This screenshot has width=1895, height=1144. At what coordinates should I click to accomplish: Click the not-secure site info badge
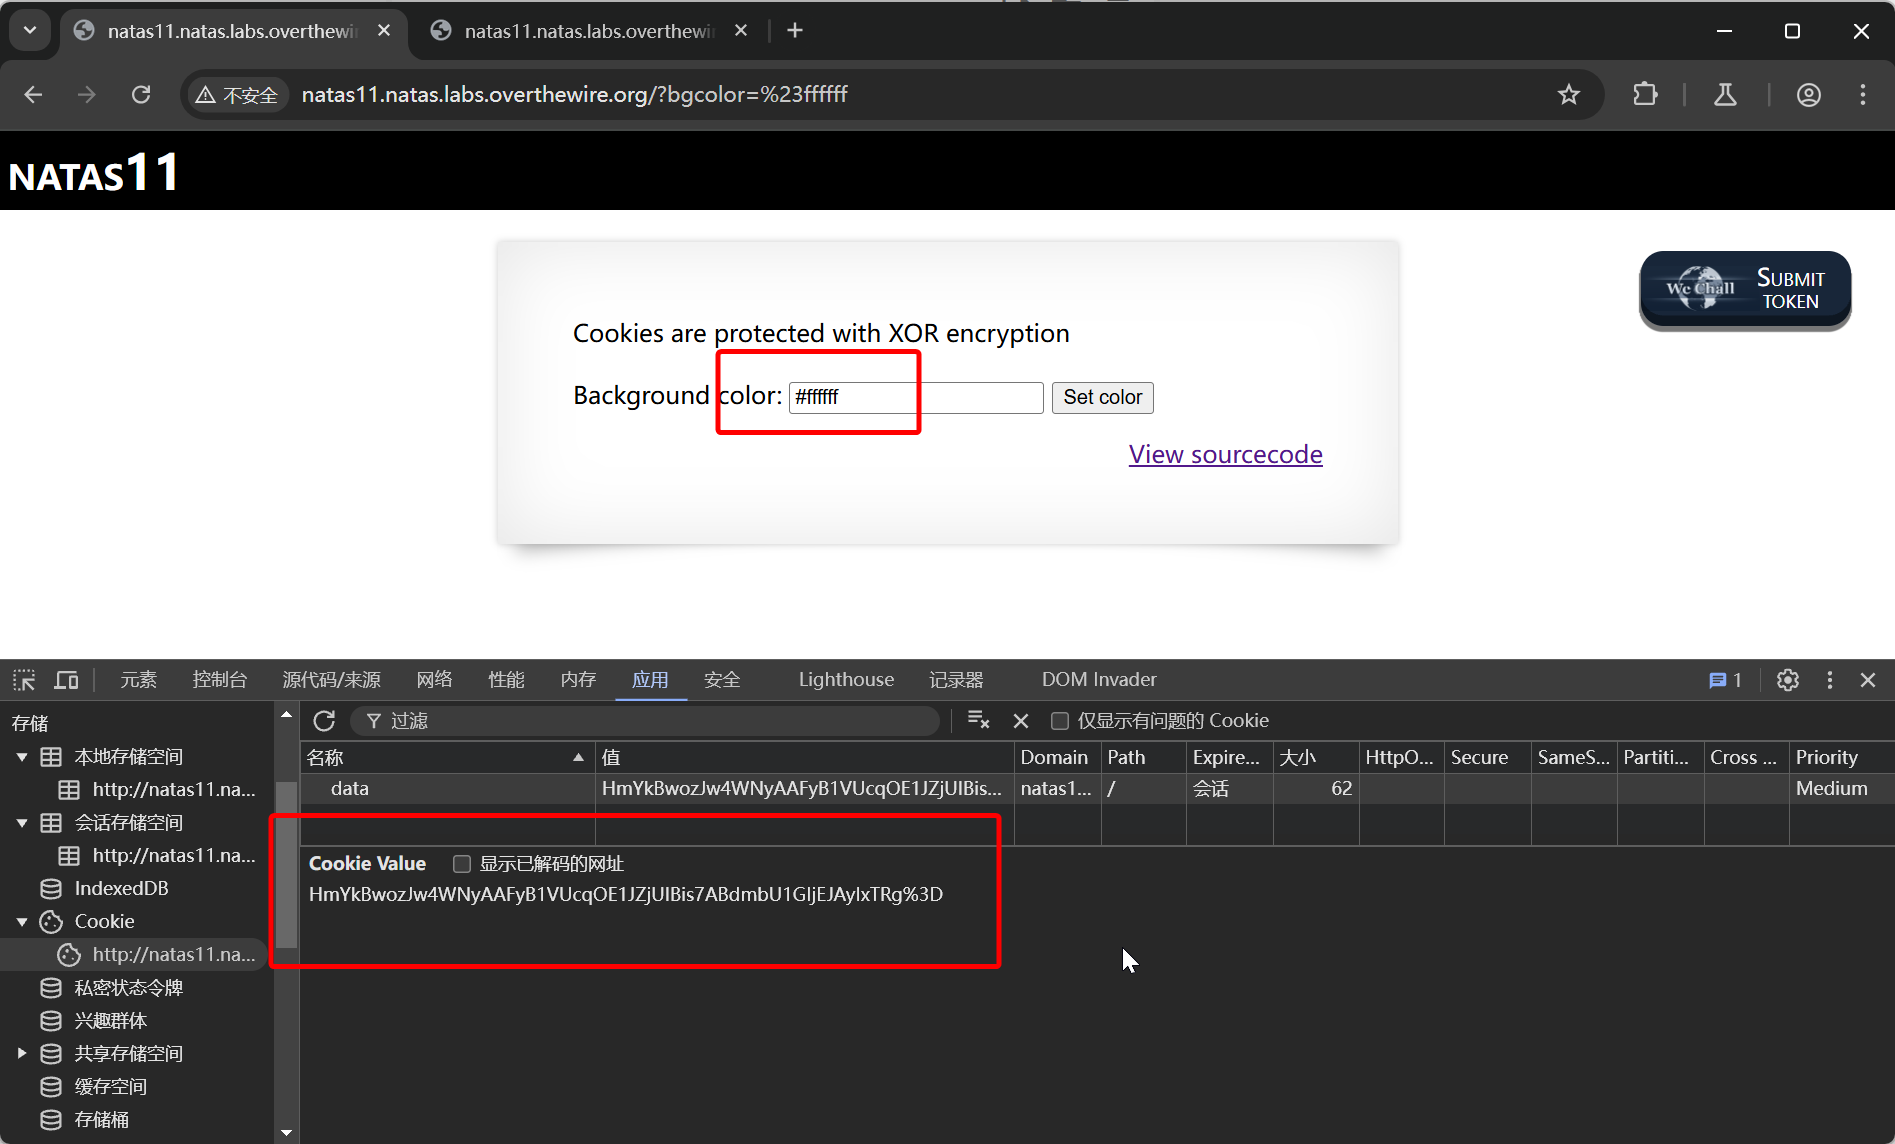(x=237, y=94)
